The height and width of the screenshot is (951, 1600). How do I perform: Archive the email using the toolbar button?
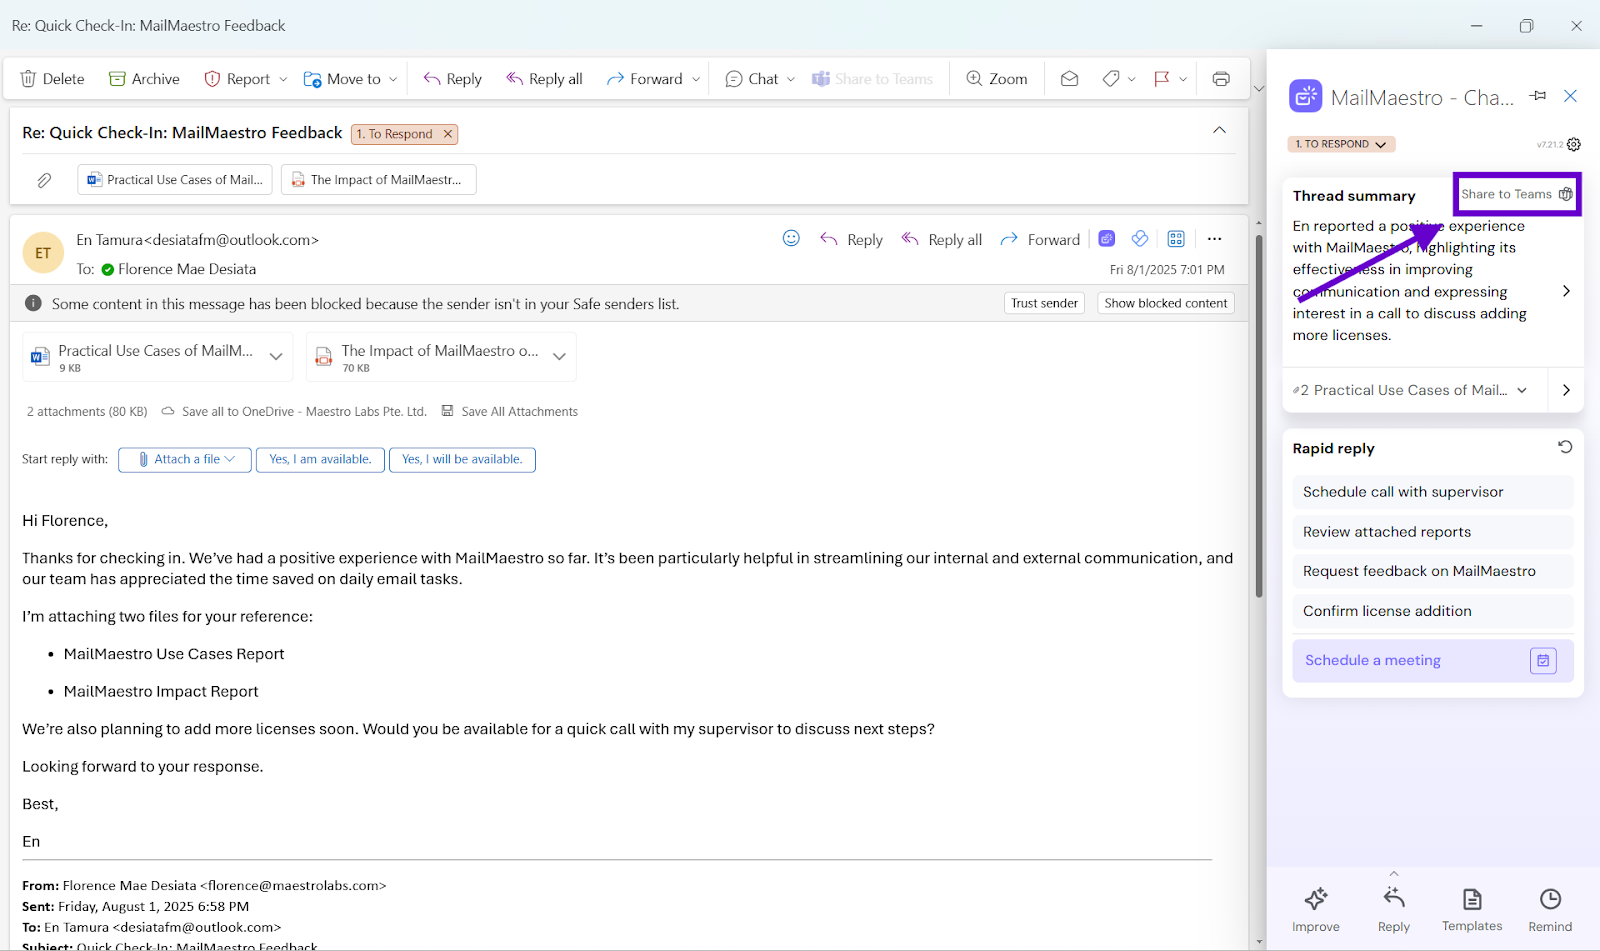[x=144, y=79]
